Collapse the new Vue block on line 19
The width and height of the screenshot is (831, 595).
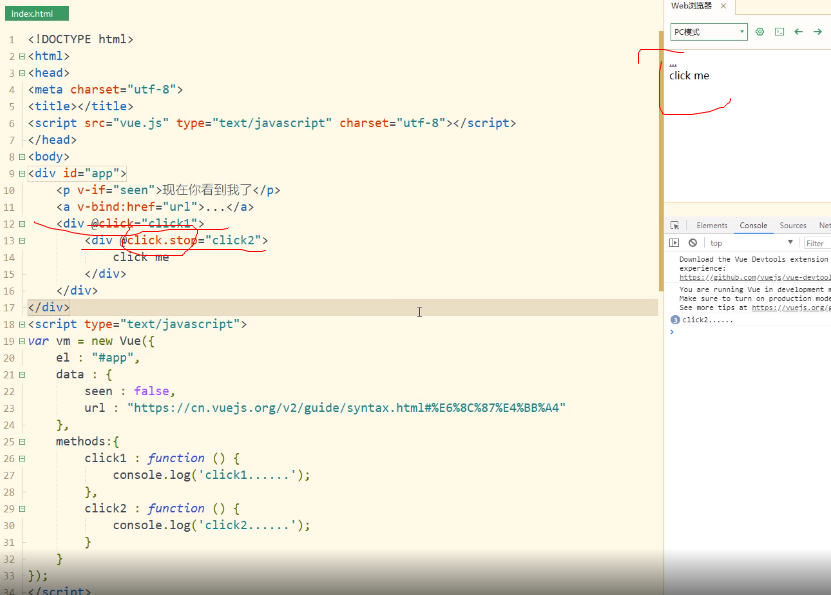coord(22,341)
